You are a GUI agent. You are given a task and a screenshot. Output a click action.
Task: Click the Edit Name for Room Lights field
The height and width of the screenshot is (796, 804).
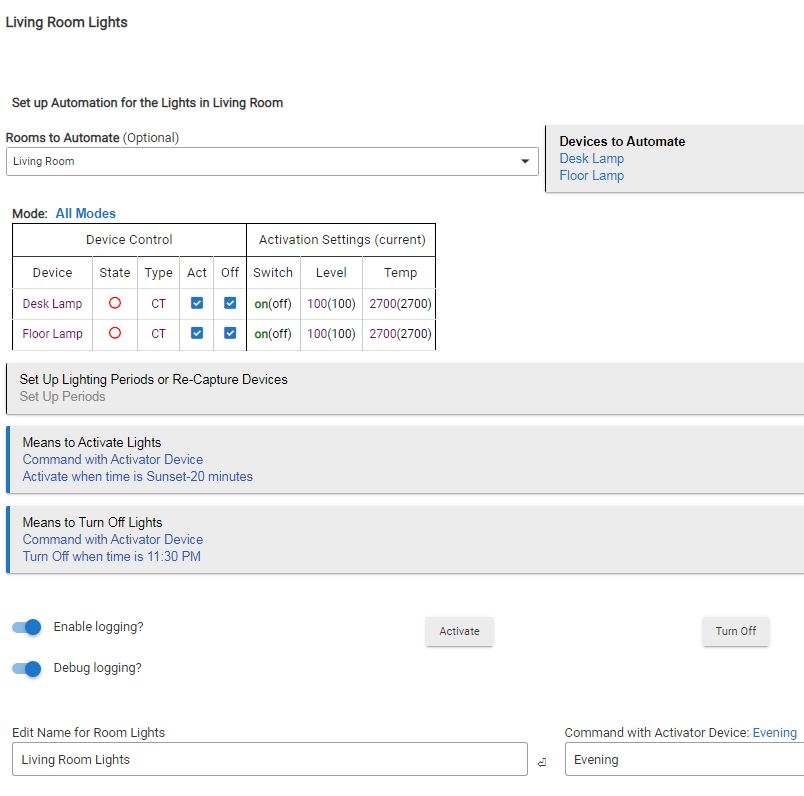[x=269, y=759]
